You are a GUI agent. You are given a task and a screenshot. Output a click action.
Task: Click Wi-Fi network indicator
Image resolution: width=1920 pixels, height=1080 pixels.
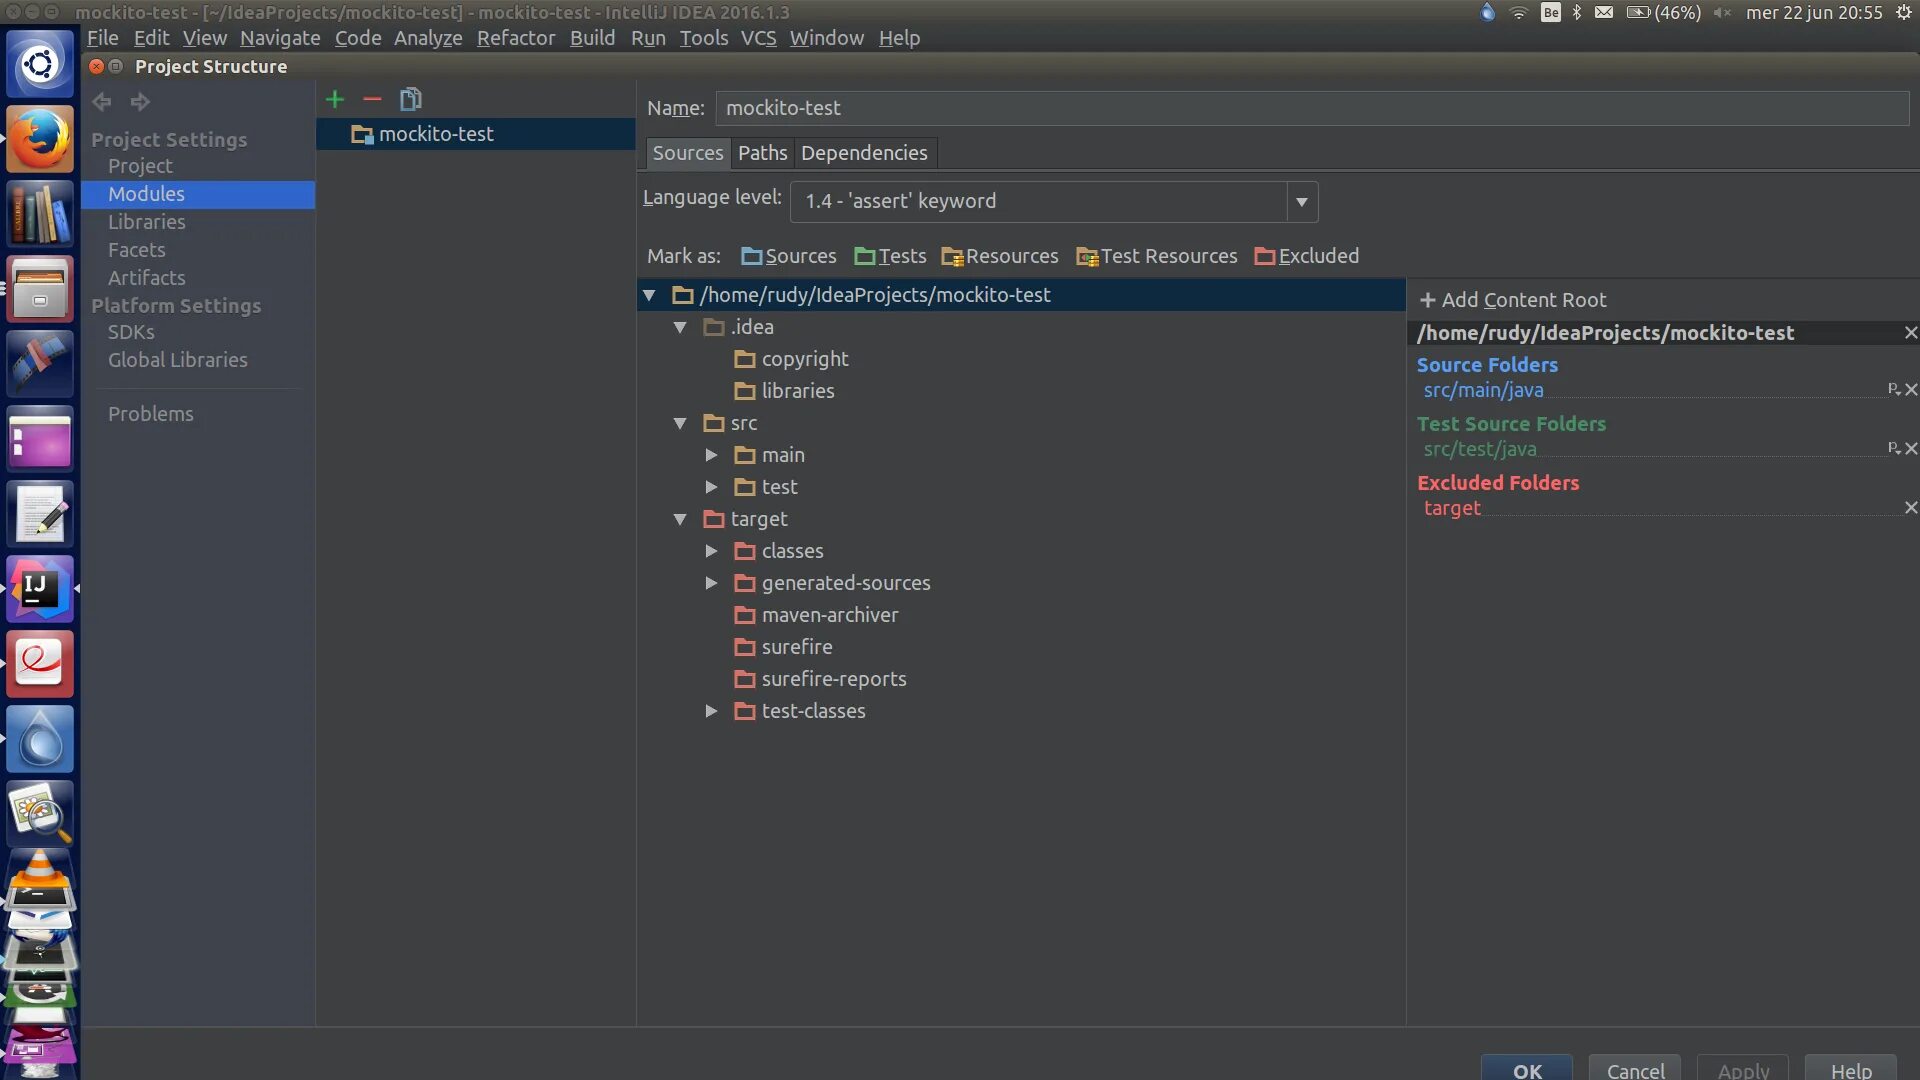coord(1519,13)
